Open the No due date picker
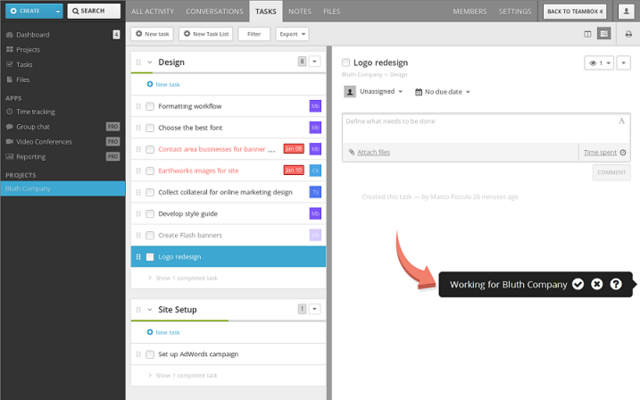 442,91
